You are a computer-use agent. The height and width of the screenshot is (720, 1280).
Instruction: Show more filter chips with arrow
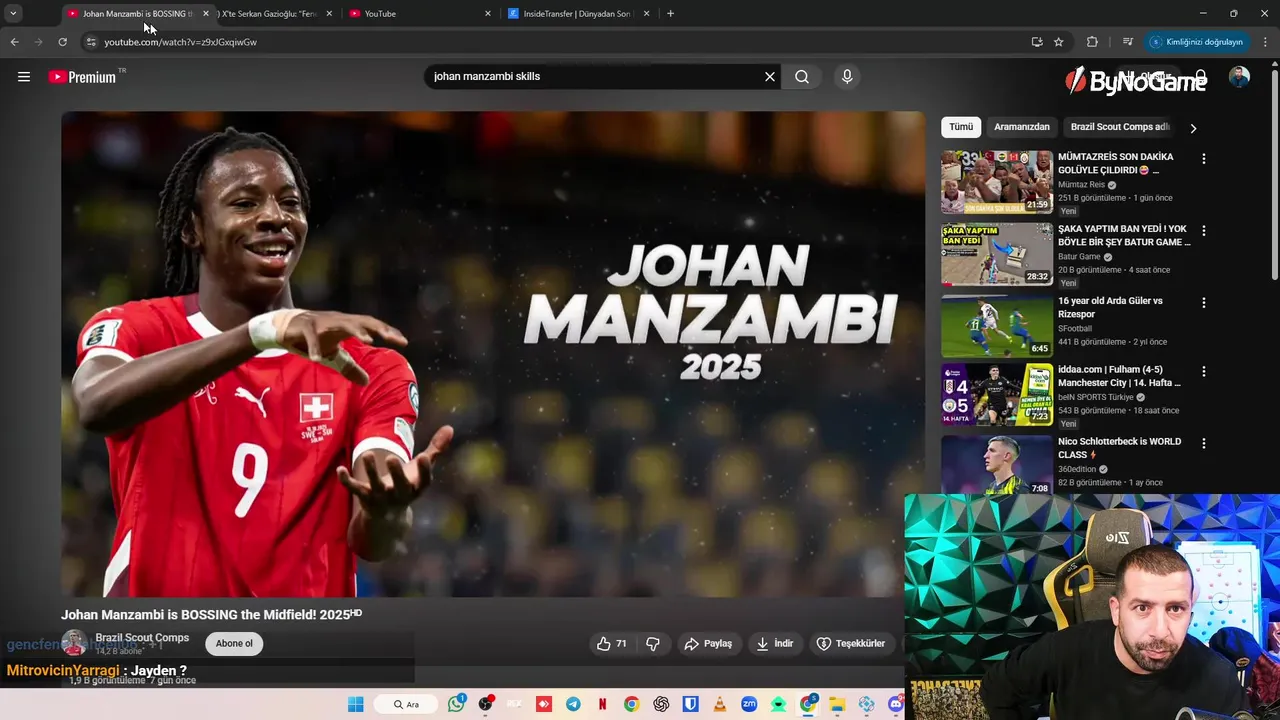click(1193, 128)
